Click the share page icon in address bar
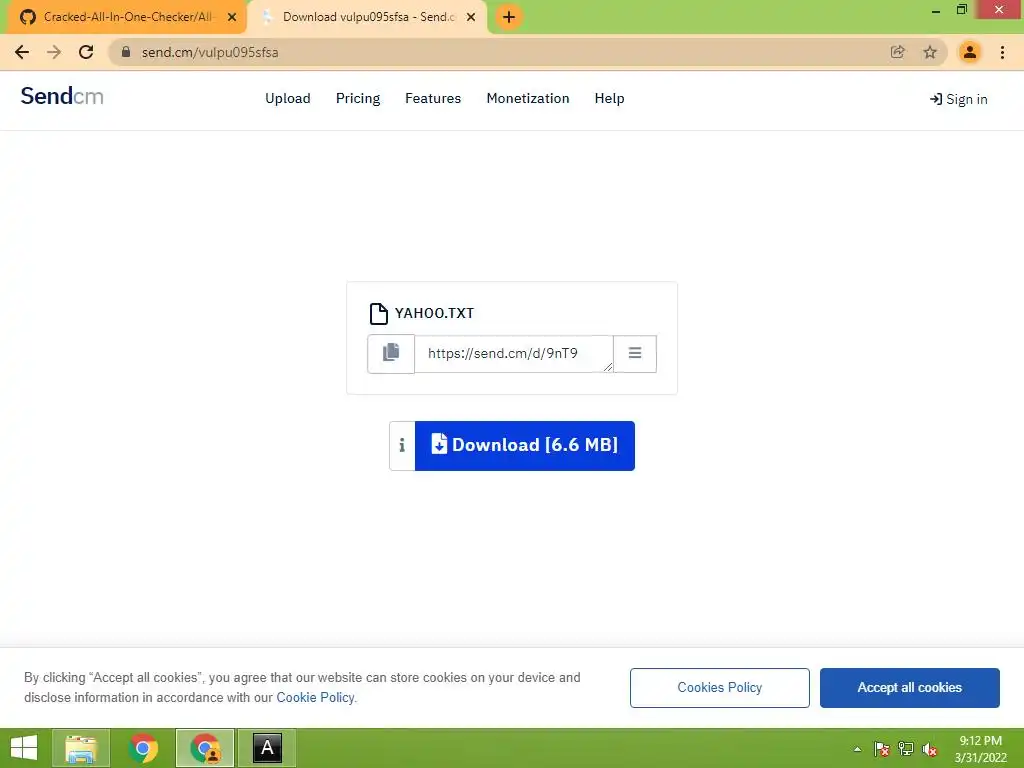Screen dimensions: 1024x768 coord(898,52)
